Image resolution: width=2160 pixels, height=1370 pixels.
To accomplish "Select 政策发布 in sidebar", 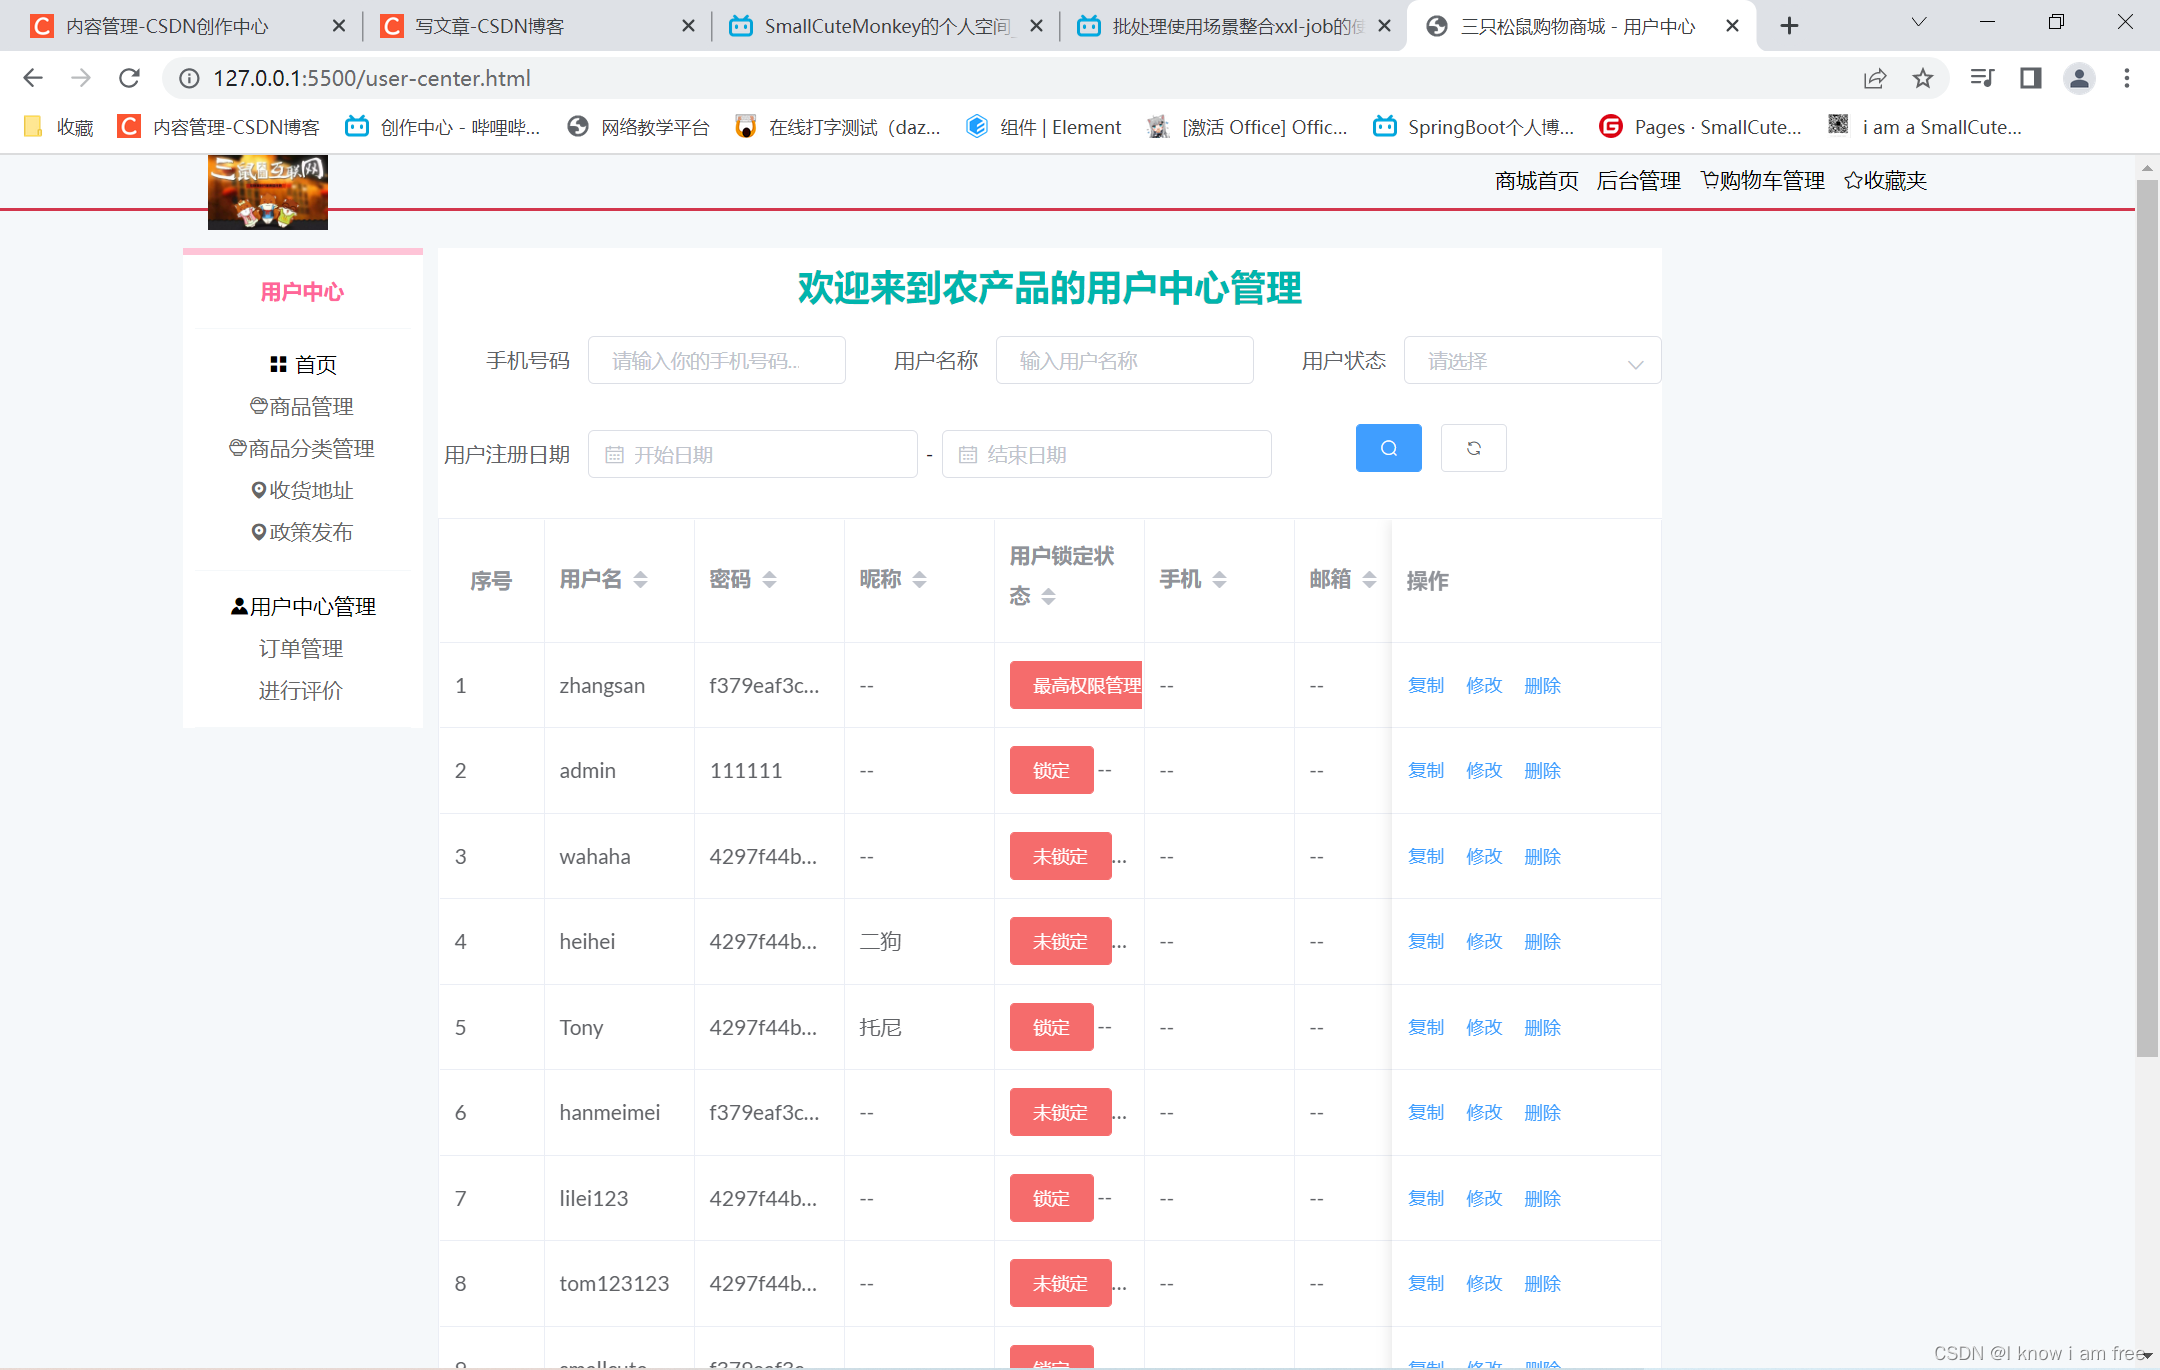I will (x=301, y=532).
